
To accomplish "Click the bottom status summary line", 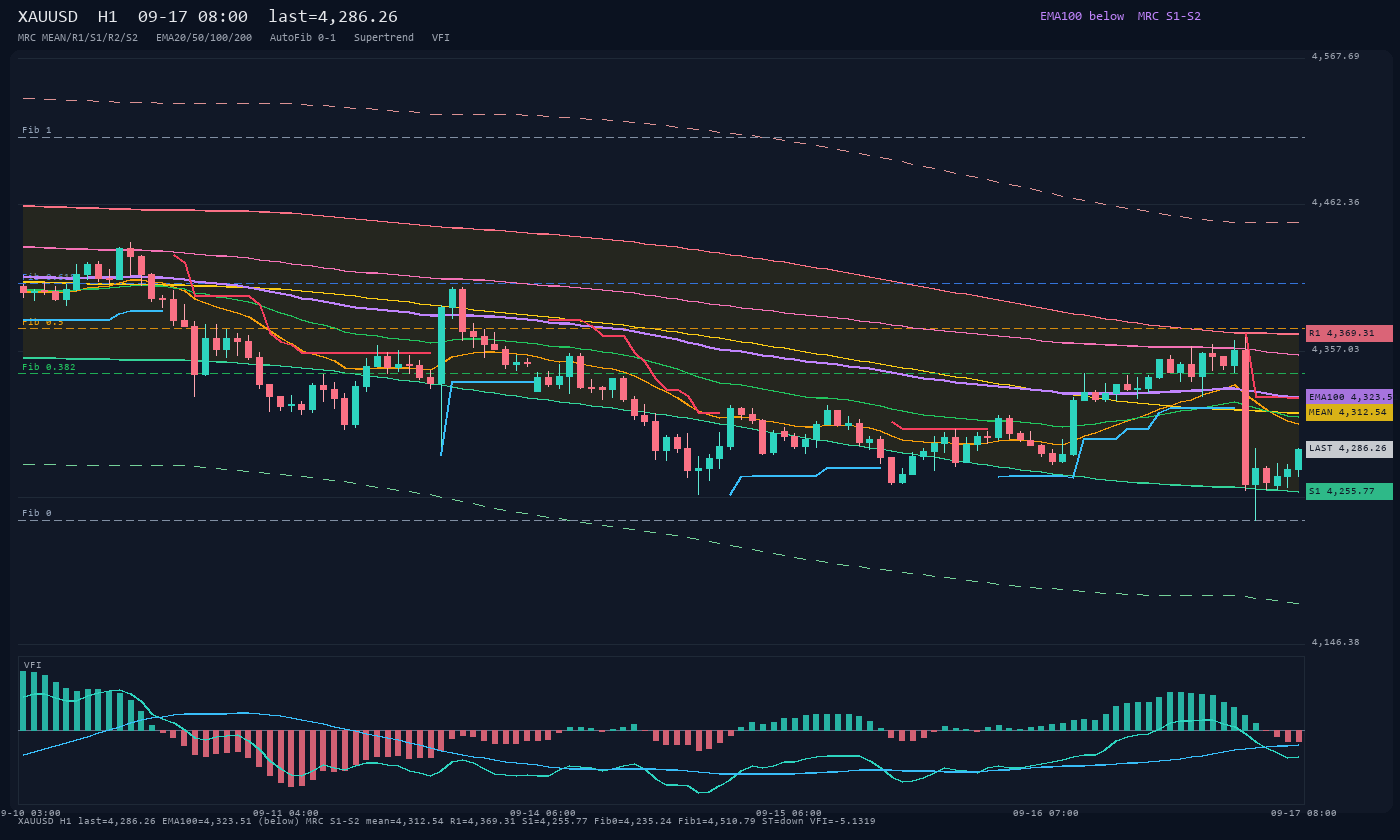I will (x=447, y=821).
